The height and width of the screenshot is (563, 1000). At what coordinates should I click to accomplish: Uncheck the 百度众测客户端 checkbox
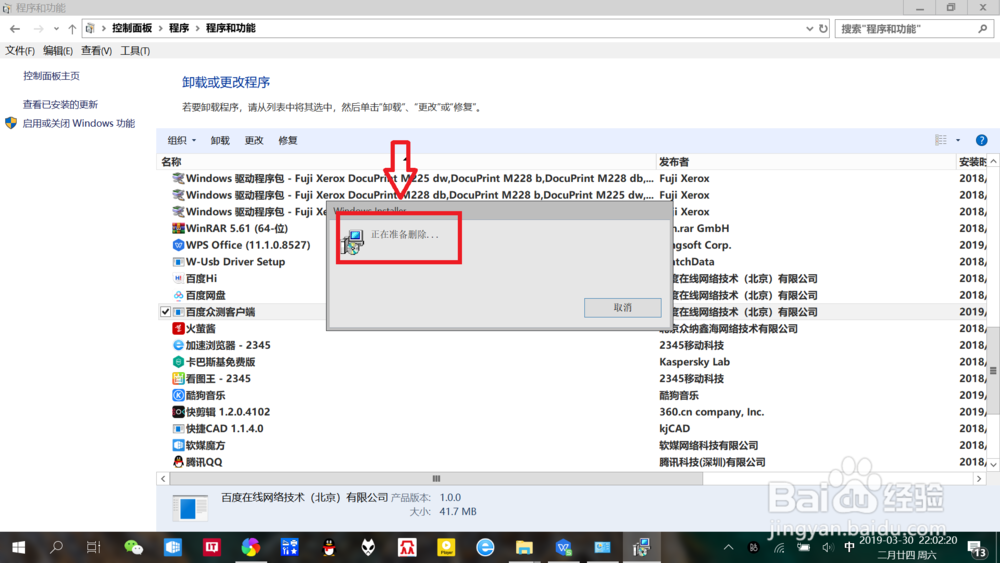[165, 312]
